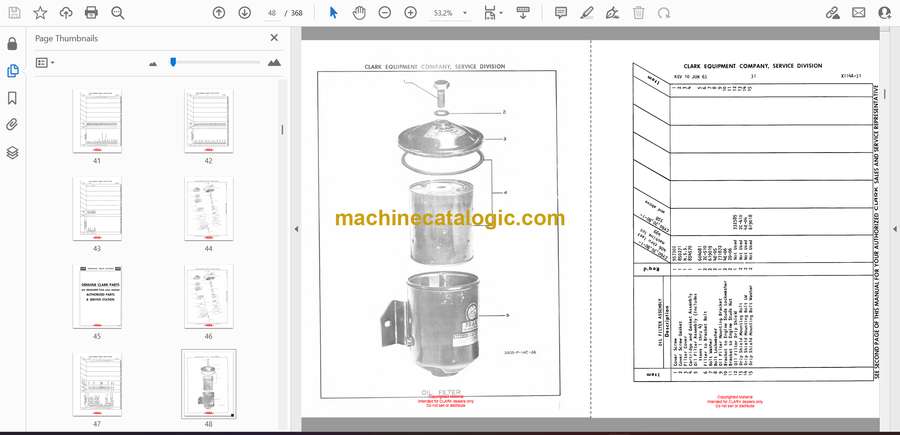Toggle the Page Thumbnails sidebar icon

pyautogui.click(x=13, y=71)
